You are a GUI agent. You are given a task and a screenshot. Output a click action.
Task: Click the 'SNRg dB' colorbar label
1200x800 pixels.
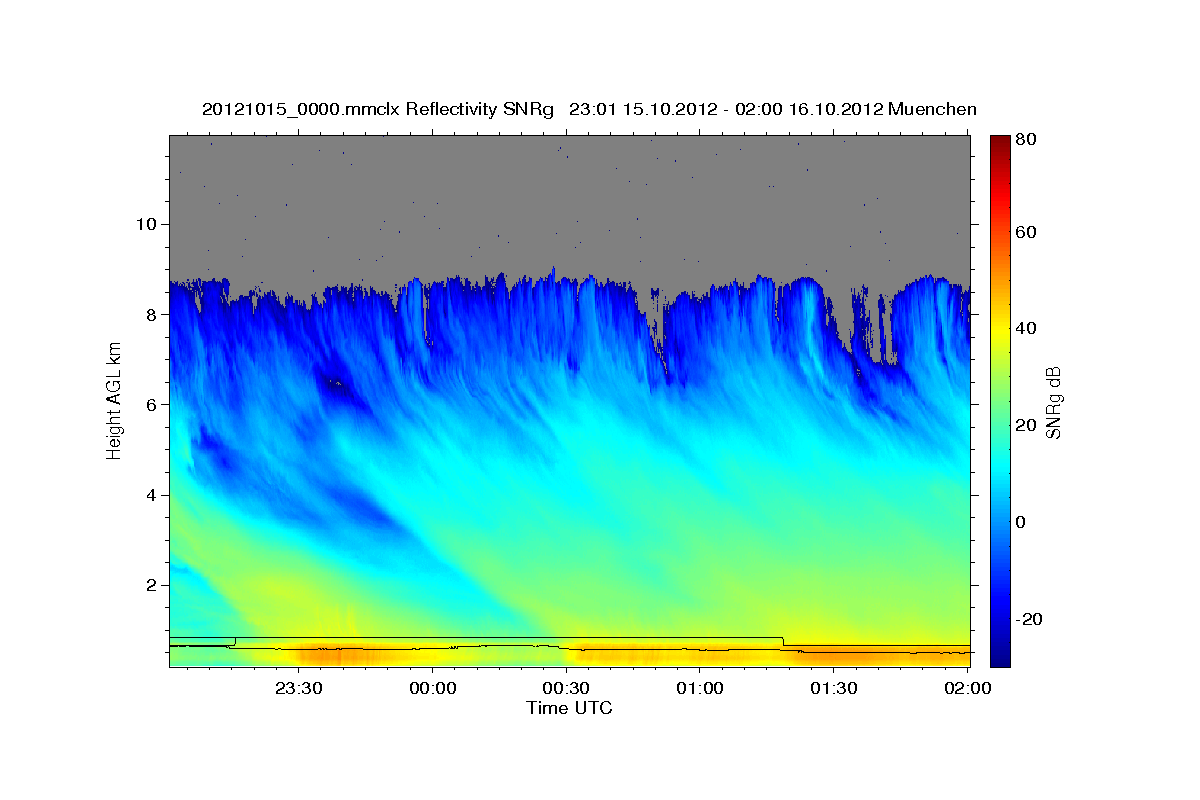click(x=1052, y=402)
